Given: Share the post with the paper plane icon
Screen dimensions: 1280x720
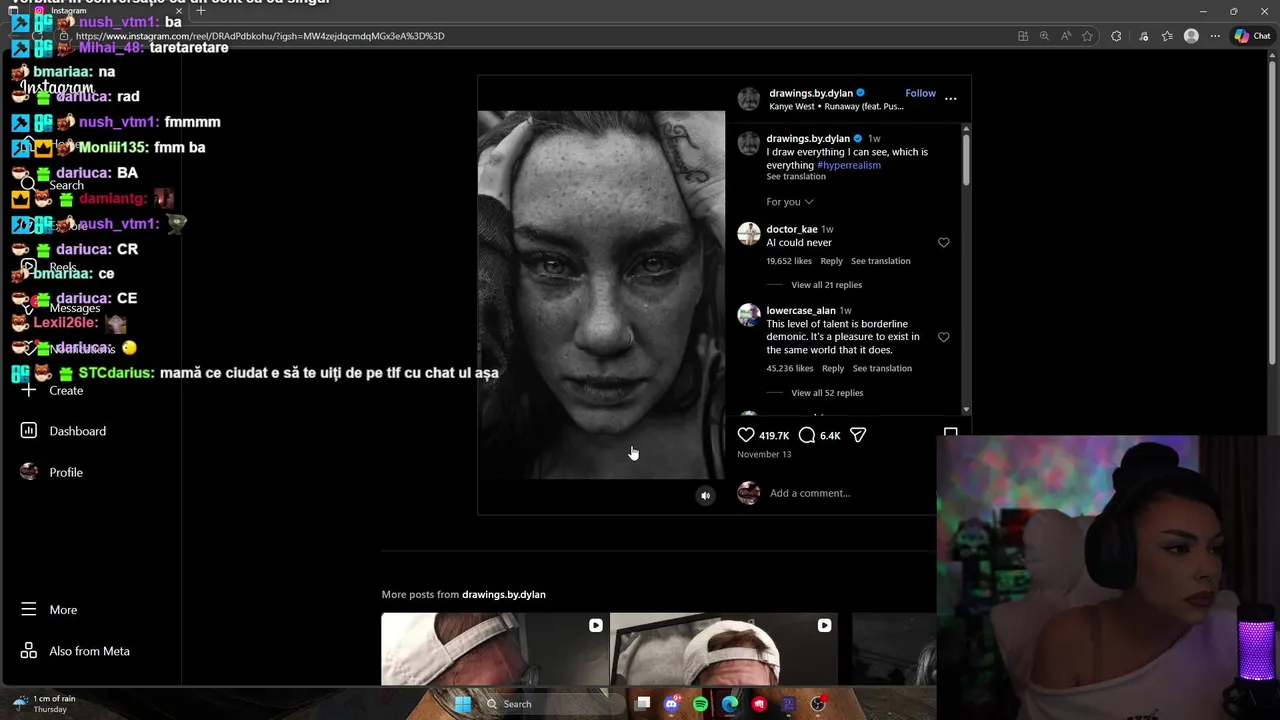Looking at the screenshot, I should click(858, 435).
